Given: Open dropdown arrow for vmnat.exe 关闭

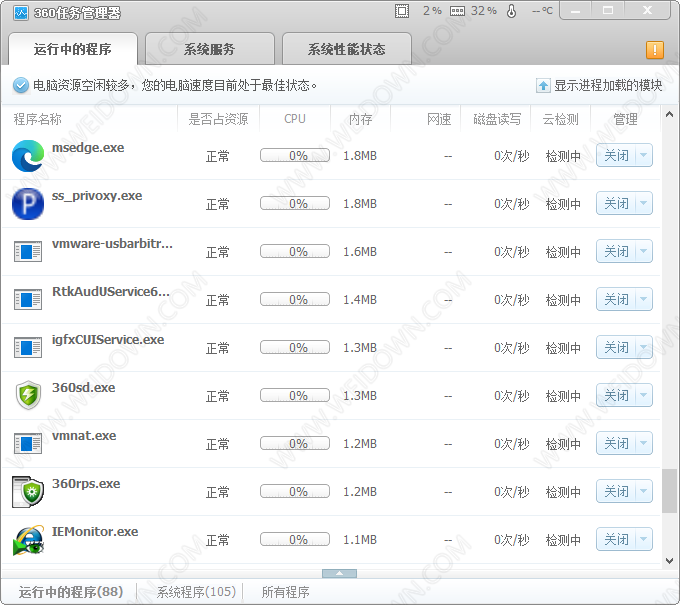Looking at the screenshot, I should click(x=644, y=443).
